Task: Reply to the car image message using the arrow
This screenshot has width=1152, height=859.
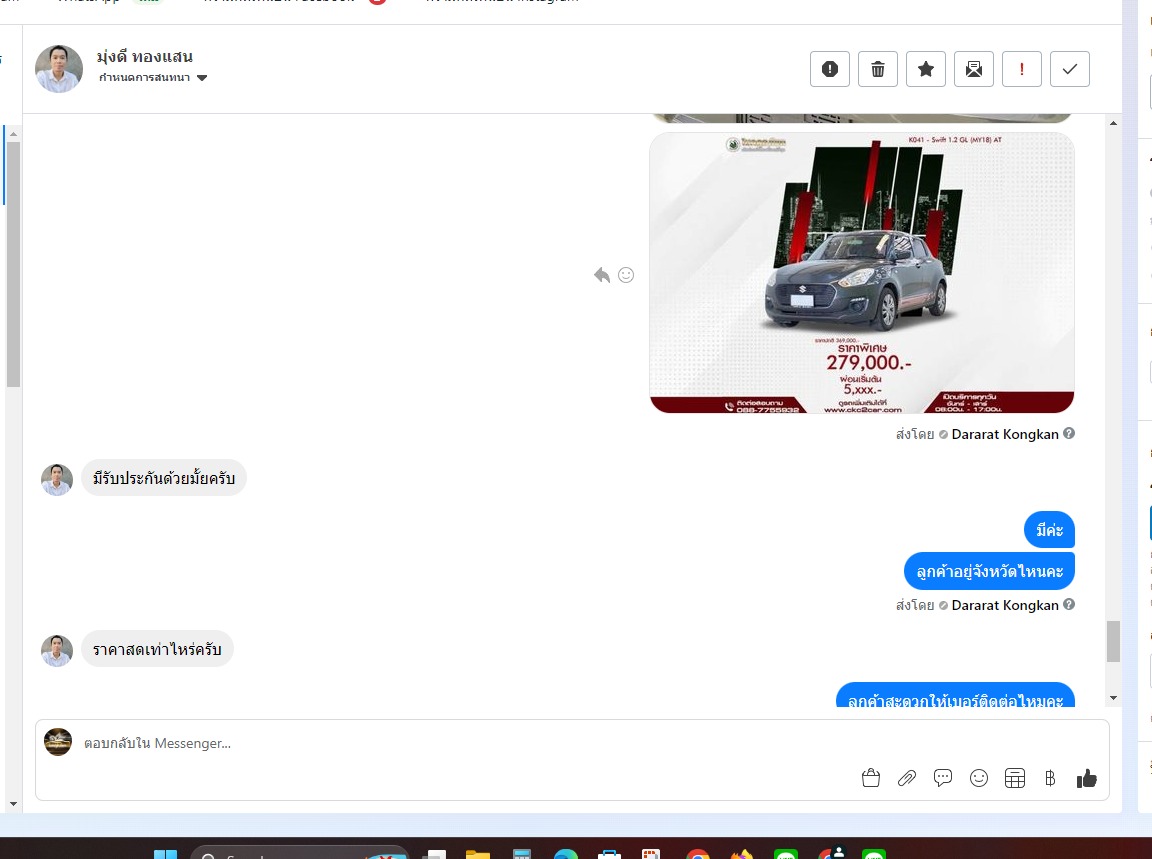Action: click(x=602, y=275)
